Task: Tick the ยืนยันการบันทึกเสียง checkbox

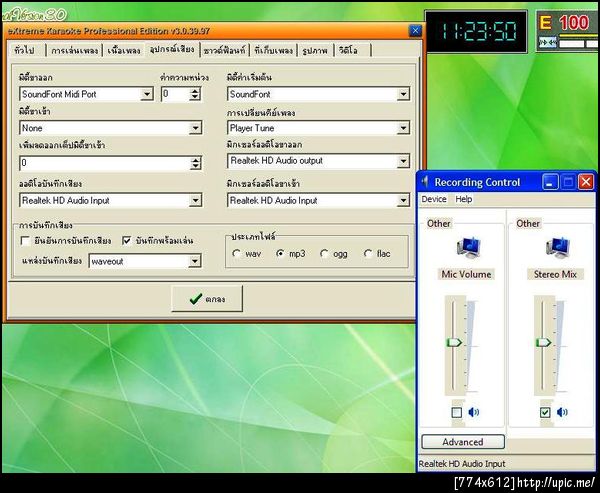Action: pos(25,241)
